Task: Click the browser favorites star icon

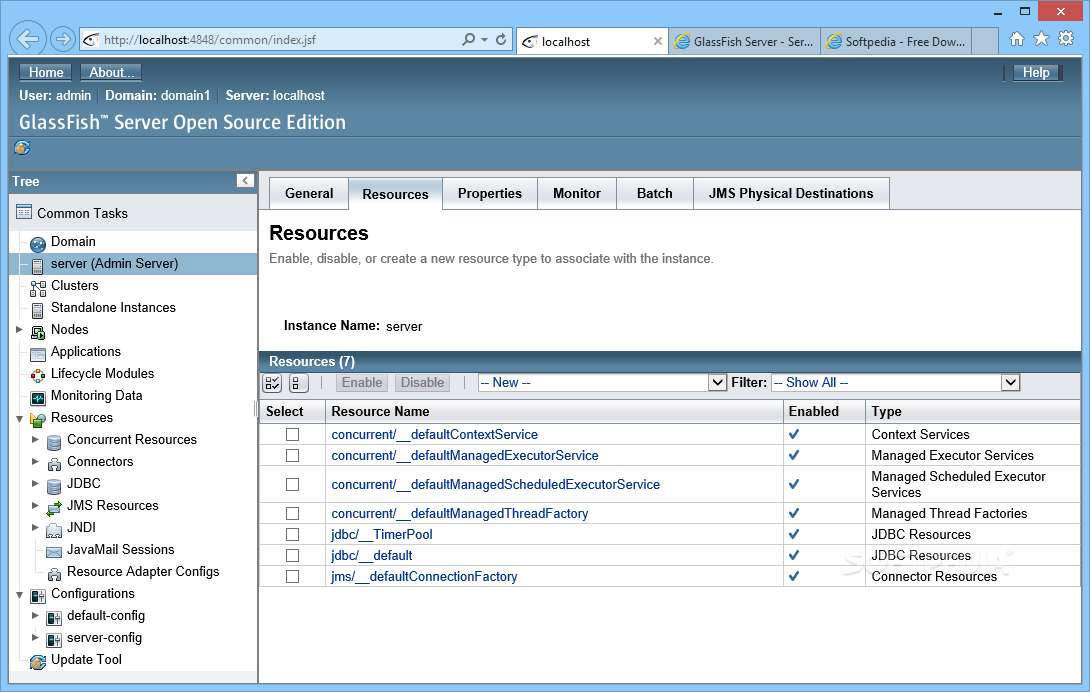Action: pyautogui.click(x=1041, y=39)
